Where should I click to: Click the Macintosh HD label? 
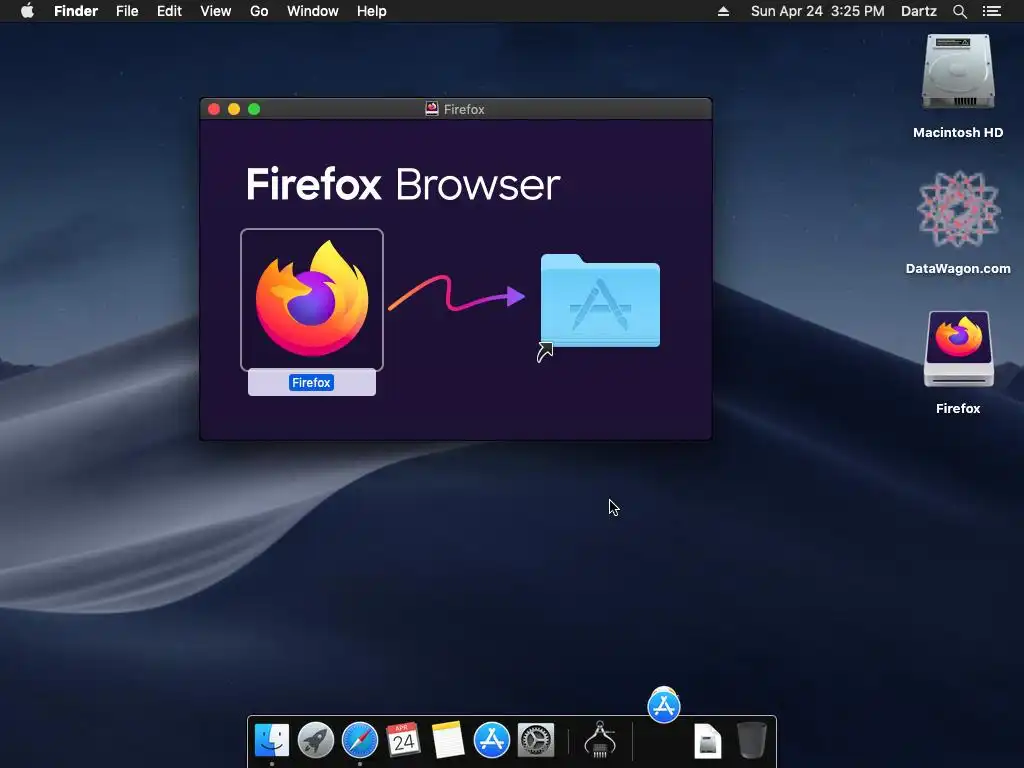(958, 133)
